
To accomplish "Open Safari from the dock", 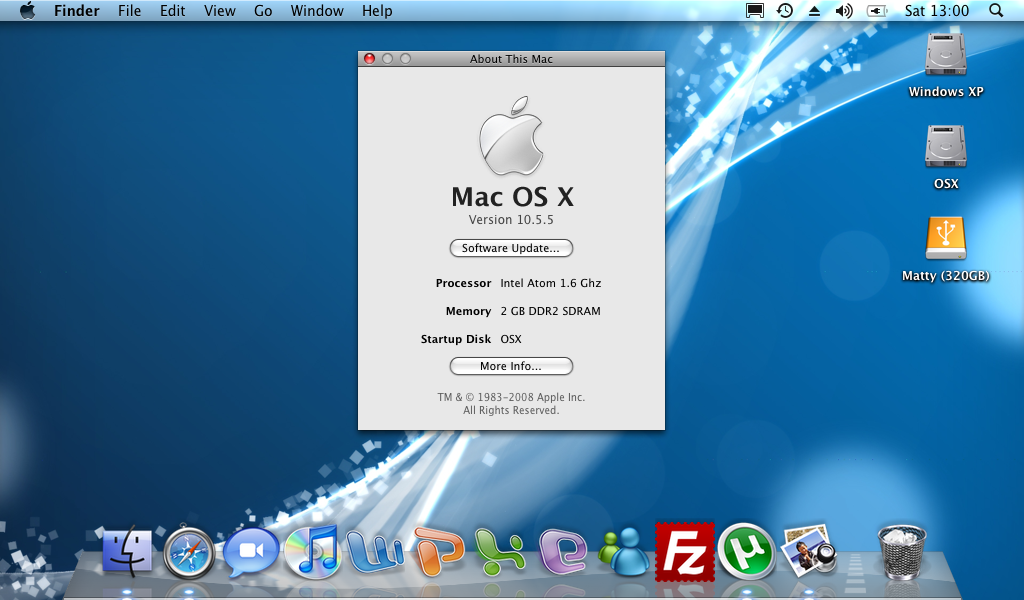I will click(x=189, y=552).
